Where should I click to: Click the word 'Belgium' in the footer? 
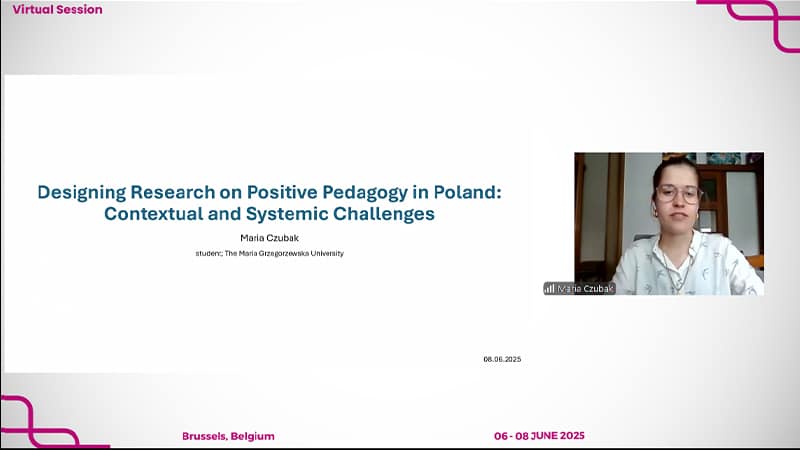pyautogui.click(x=251, y=436)
